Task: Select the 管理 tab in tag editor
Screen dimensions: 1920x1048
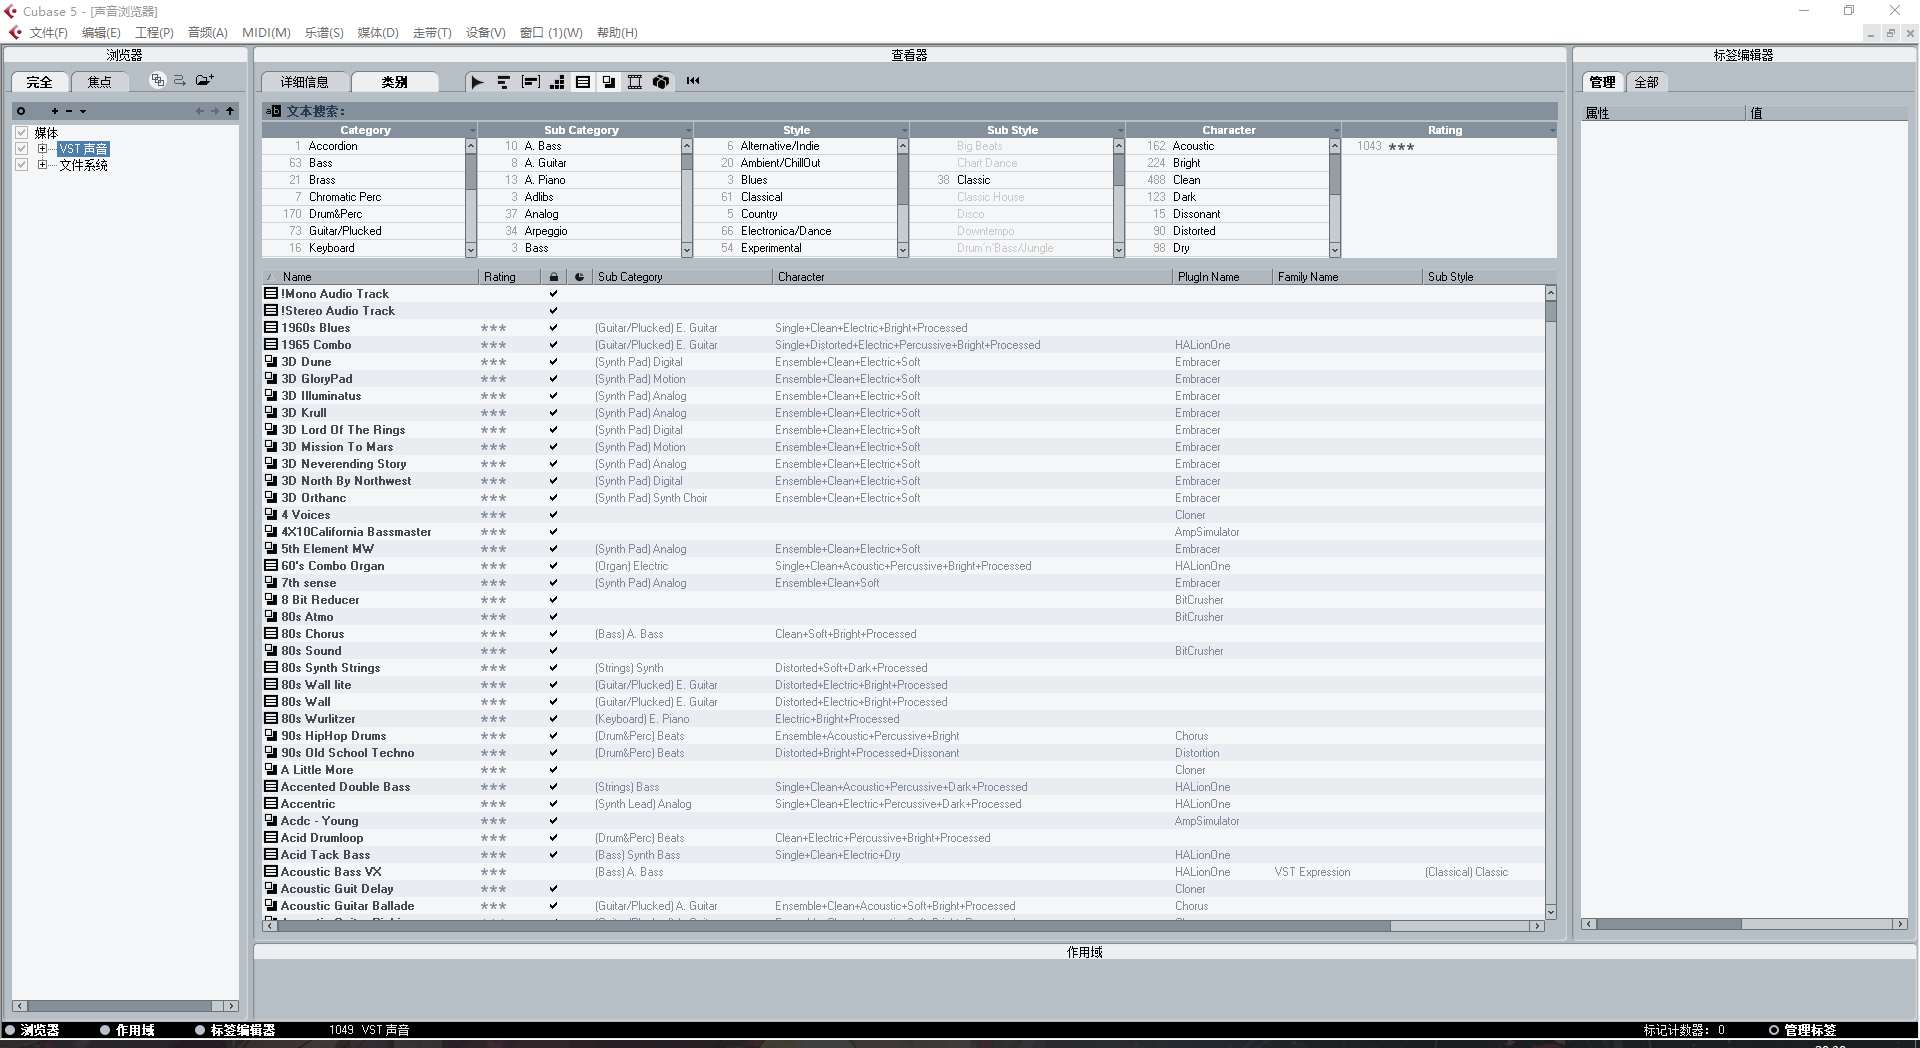Action: click(x=1602, y=82)
